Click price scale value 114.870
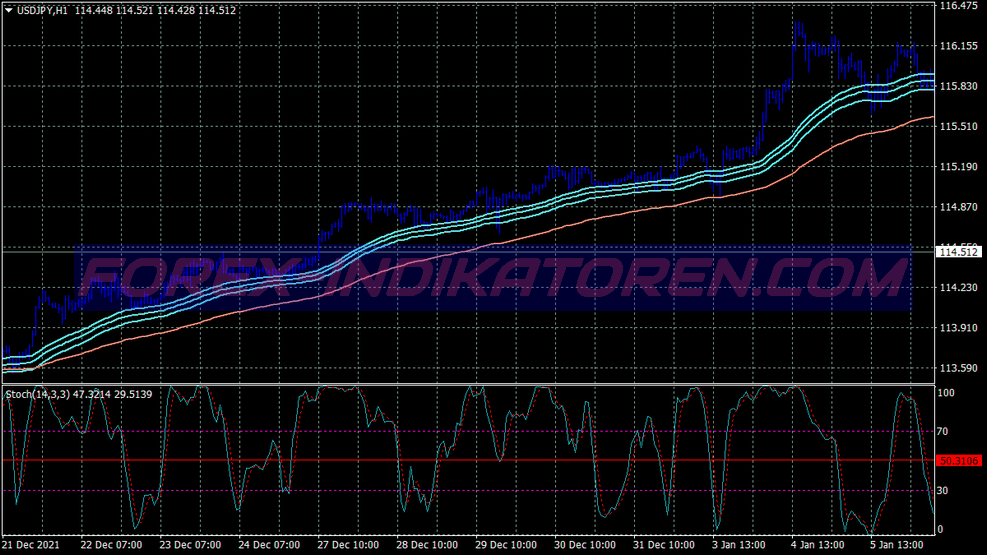 coord(959,207)
